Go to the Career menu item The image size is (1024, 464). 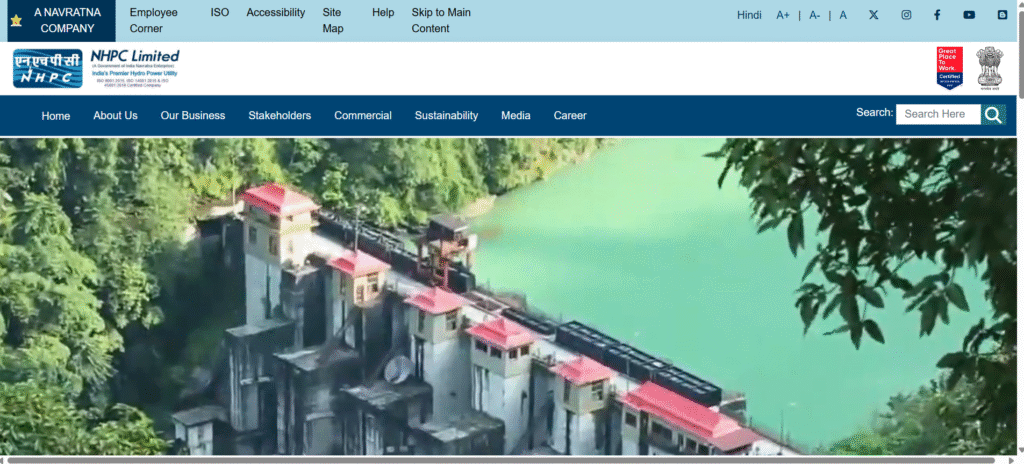[x=570, y=116]
